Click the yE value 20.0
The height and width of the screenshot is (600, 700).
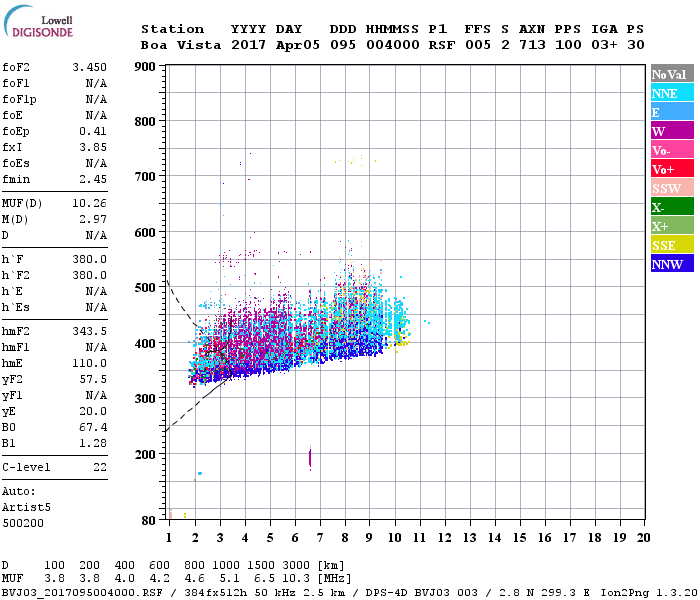[x=93, y=412]
